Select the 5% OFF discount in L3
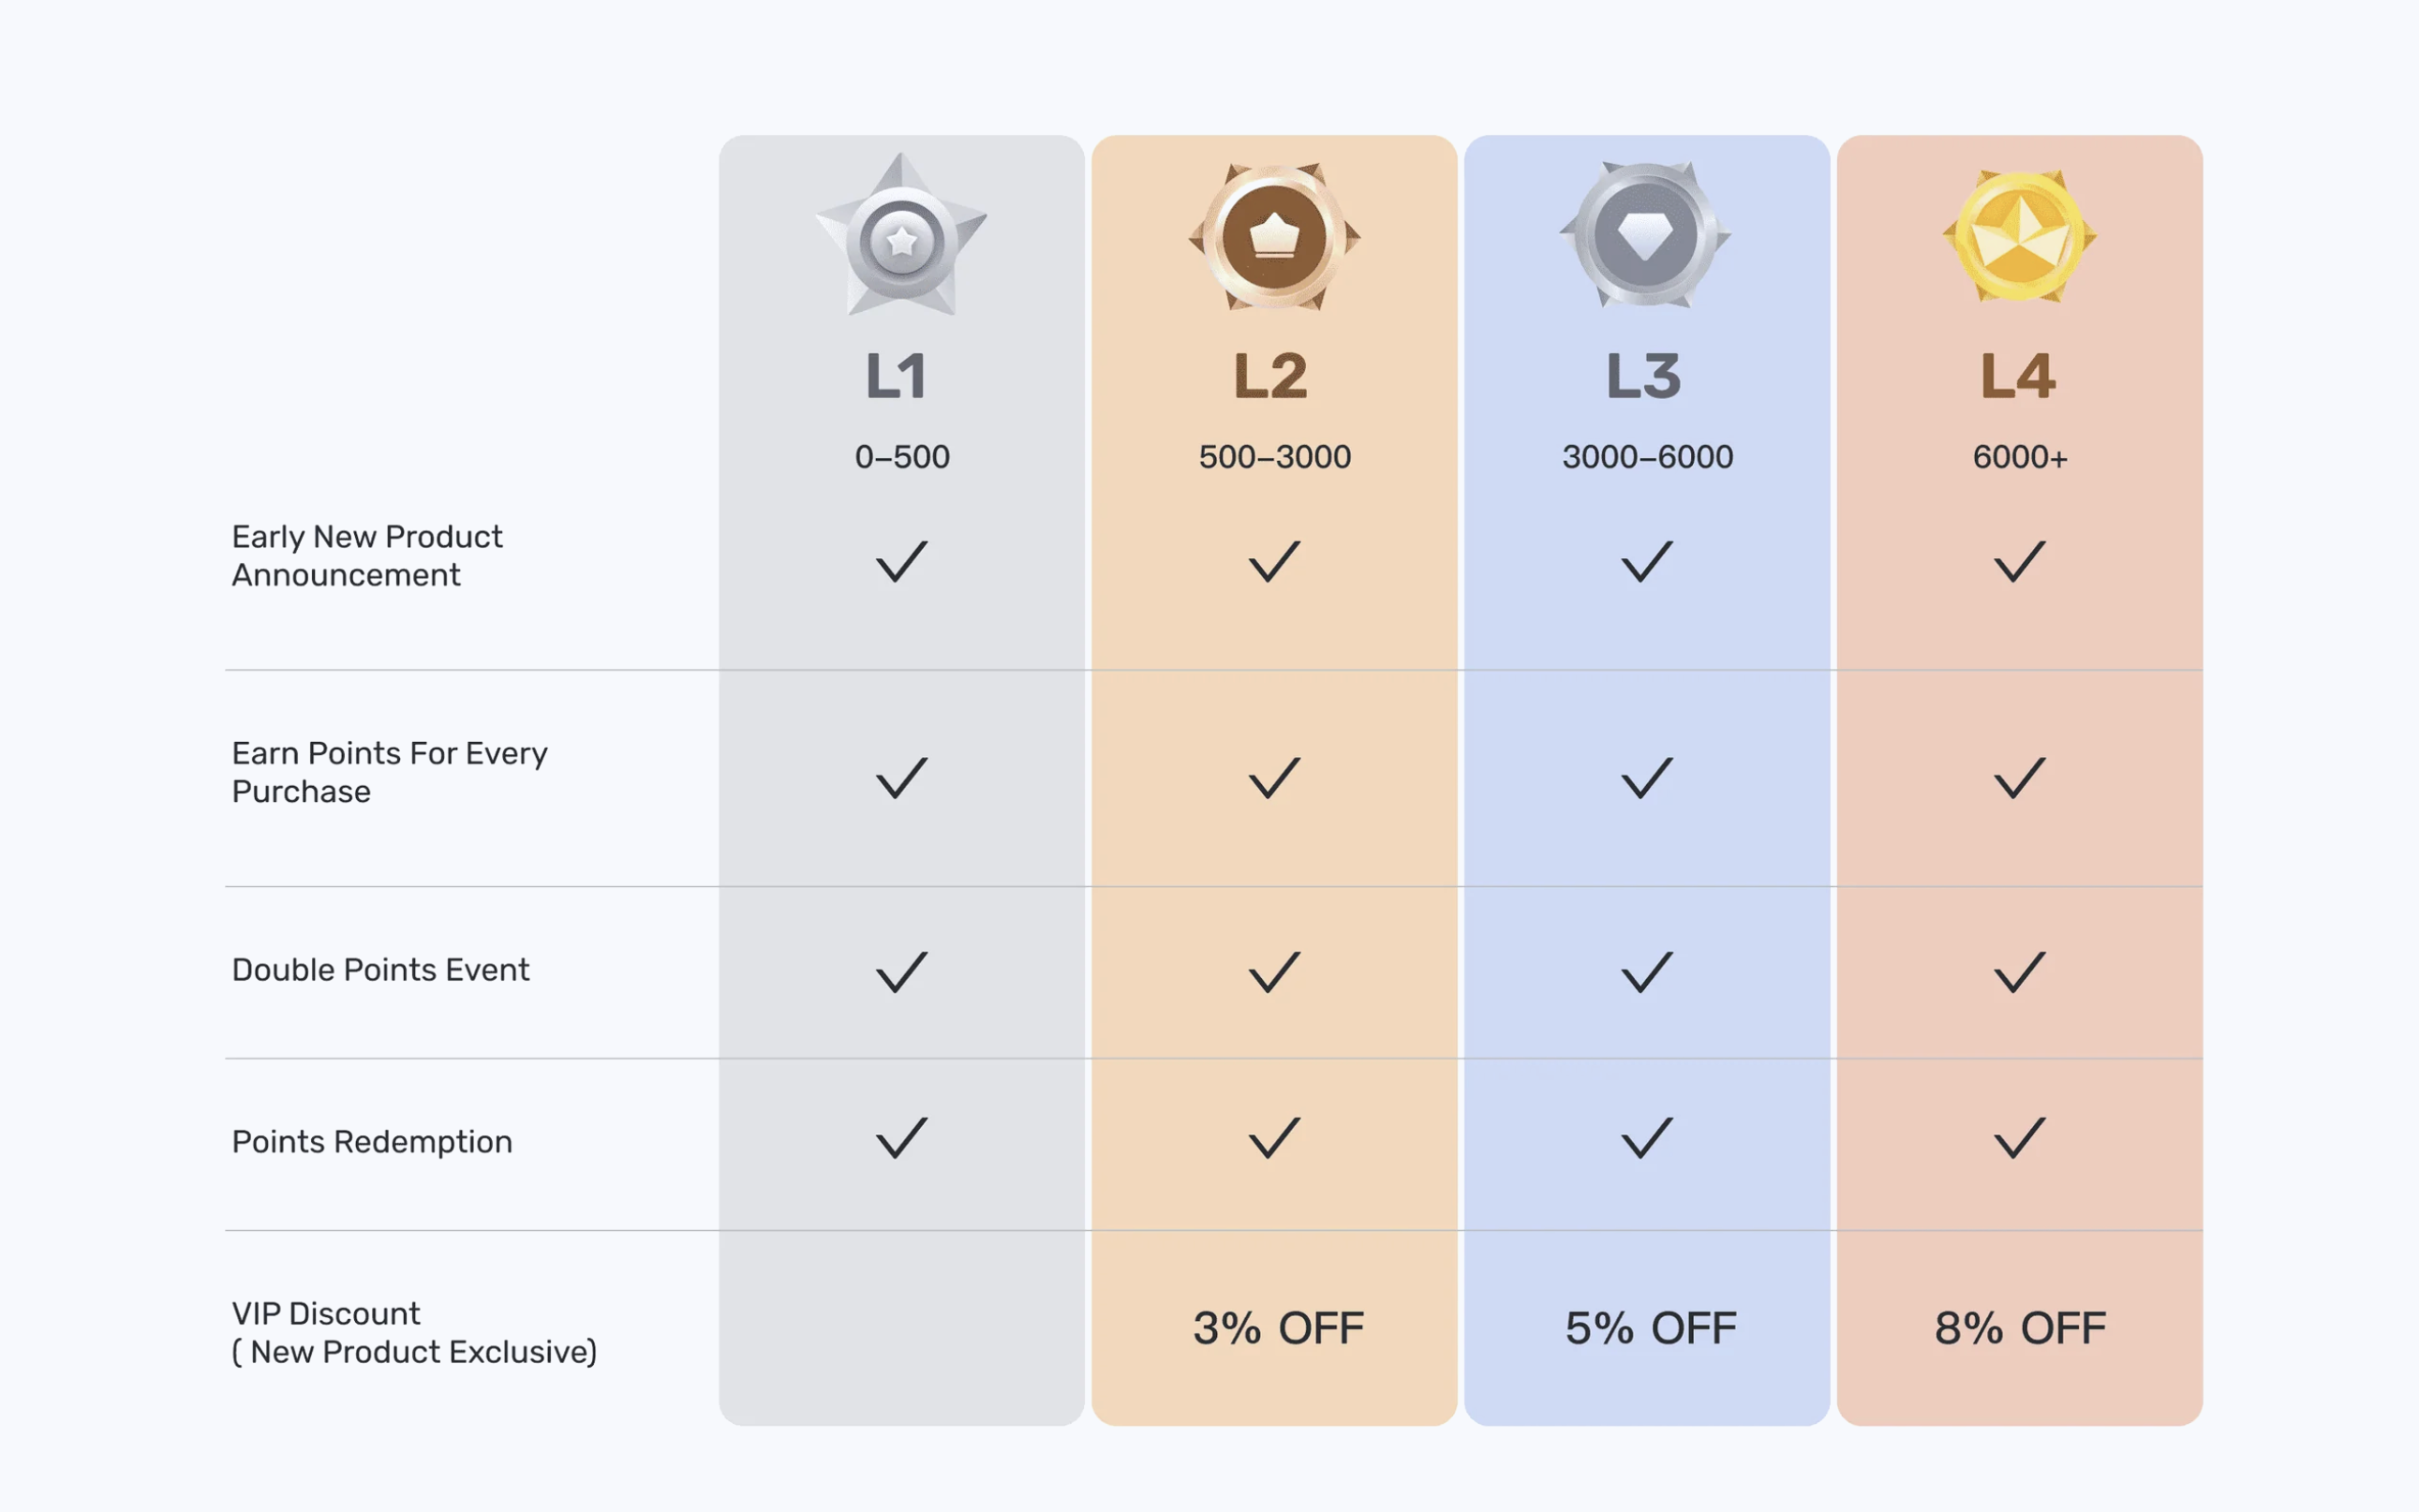The image size is (2419, 1512). pos(1650,1328)
